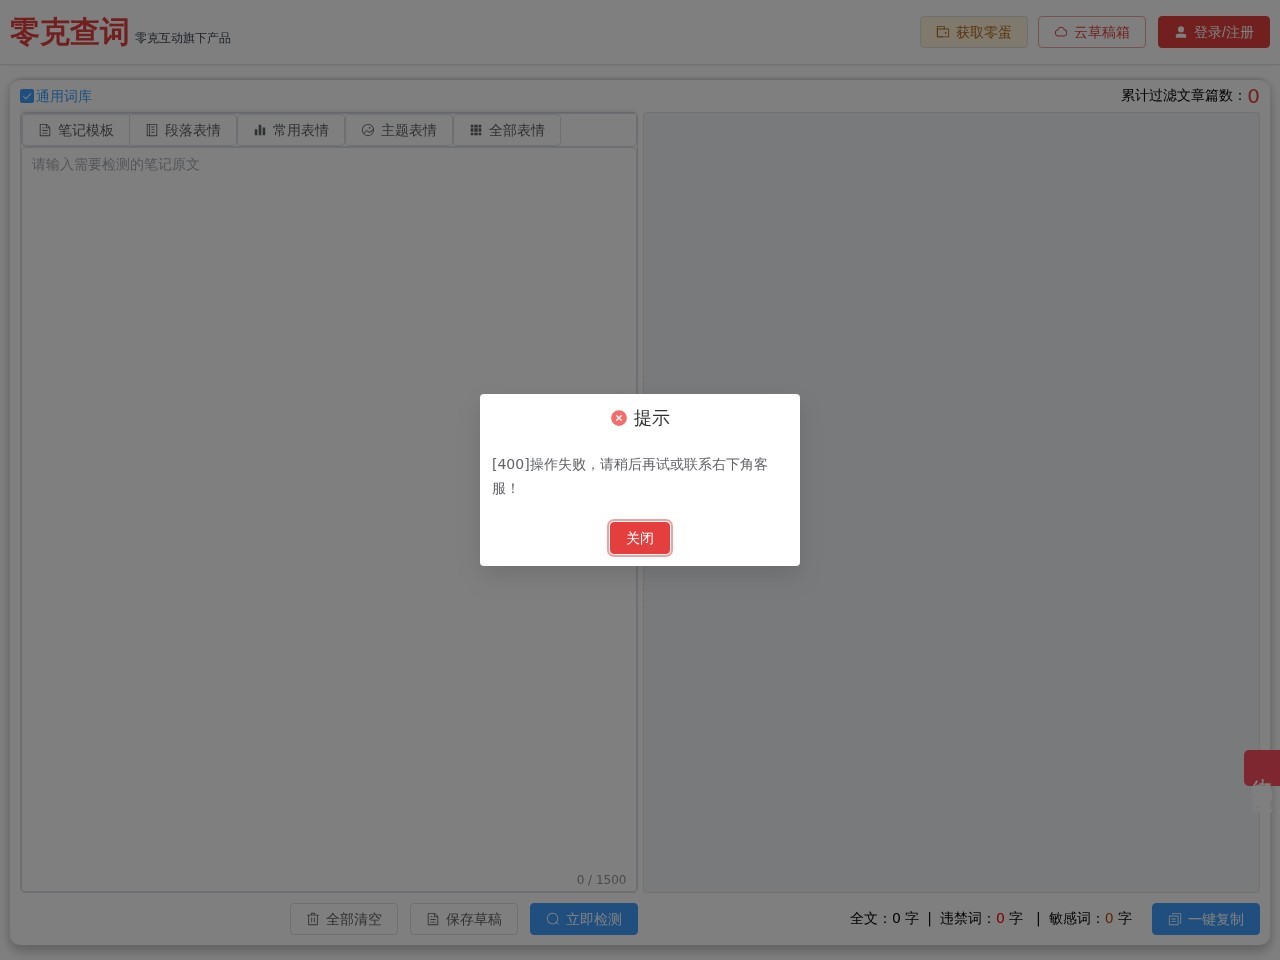Click the grid icon on 全部表情 tab

(476, 130)
